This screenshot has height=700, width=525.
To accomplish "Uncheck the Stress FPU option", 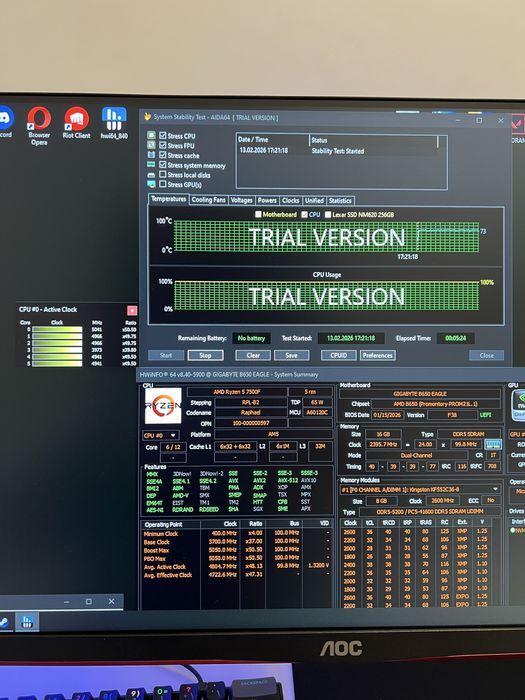I will 163,145.
